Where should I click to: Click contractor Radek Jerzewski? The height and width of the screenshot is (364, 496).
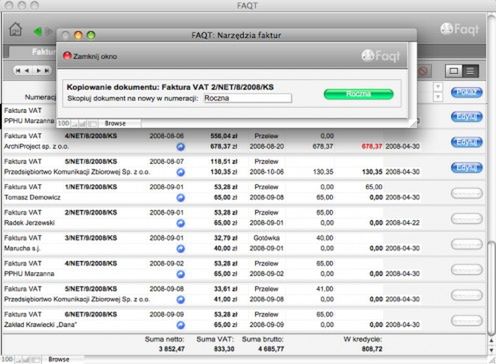pyautogui.click(x=29, y=223)
